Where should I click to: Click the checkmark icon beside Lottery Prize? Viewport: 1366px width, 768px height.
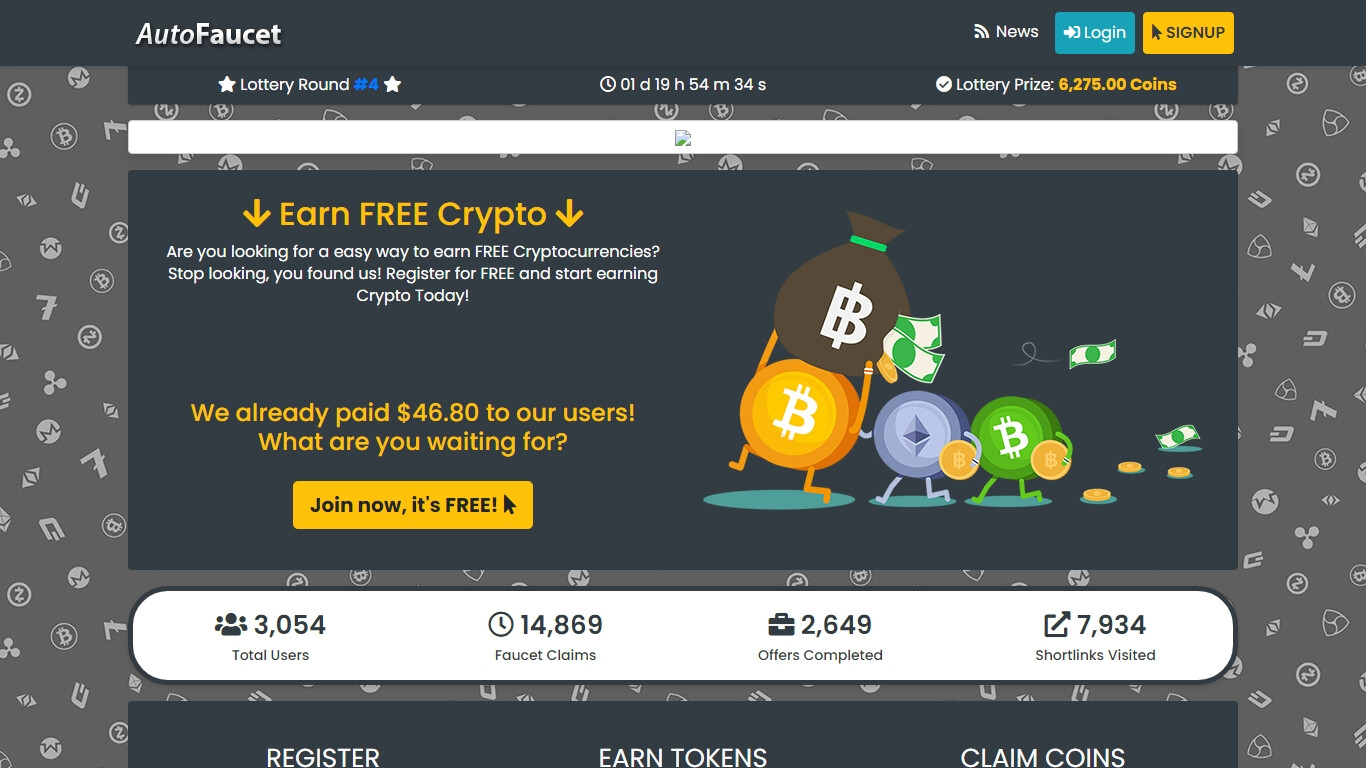point(943,84)
